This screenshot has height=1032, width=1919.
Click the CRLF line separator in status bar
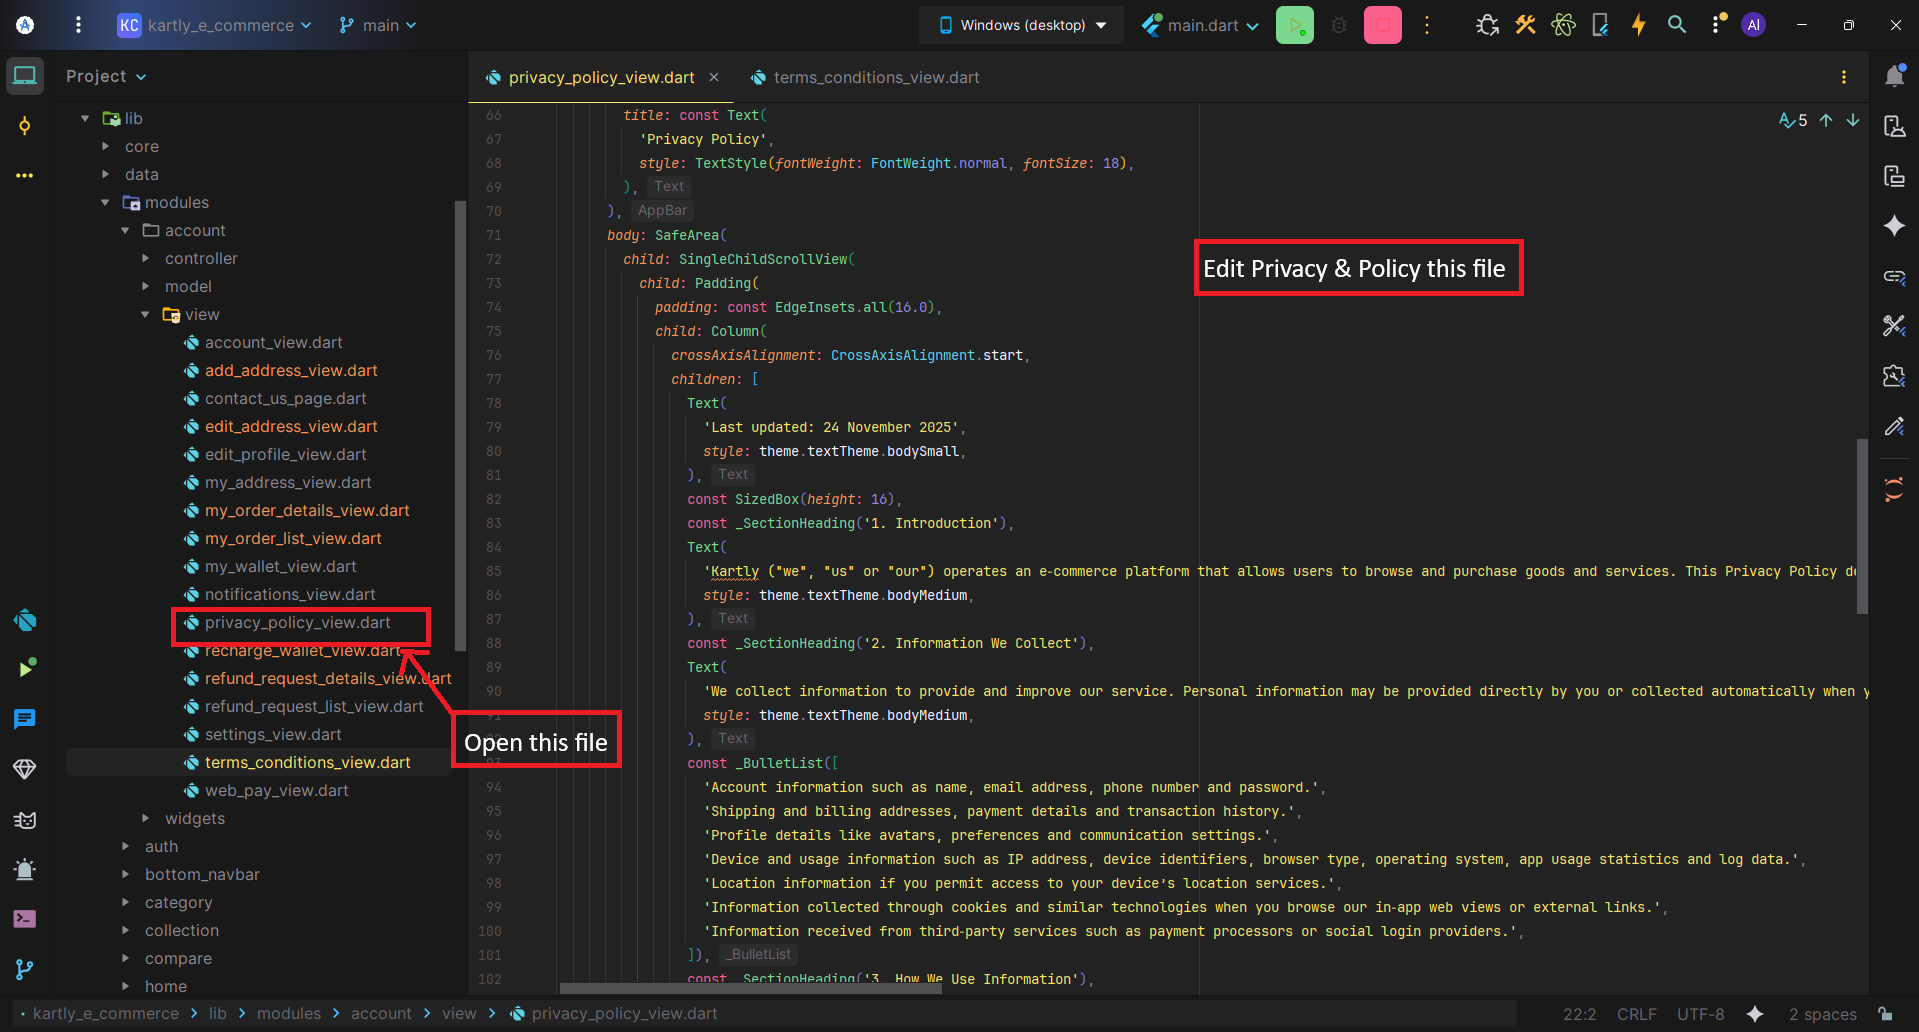(1636, 1014)
